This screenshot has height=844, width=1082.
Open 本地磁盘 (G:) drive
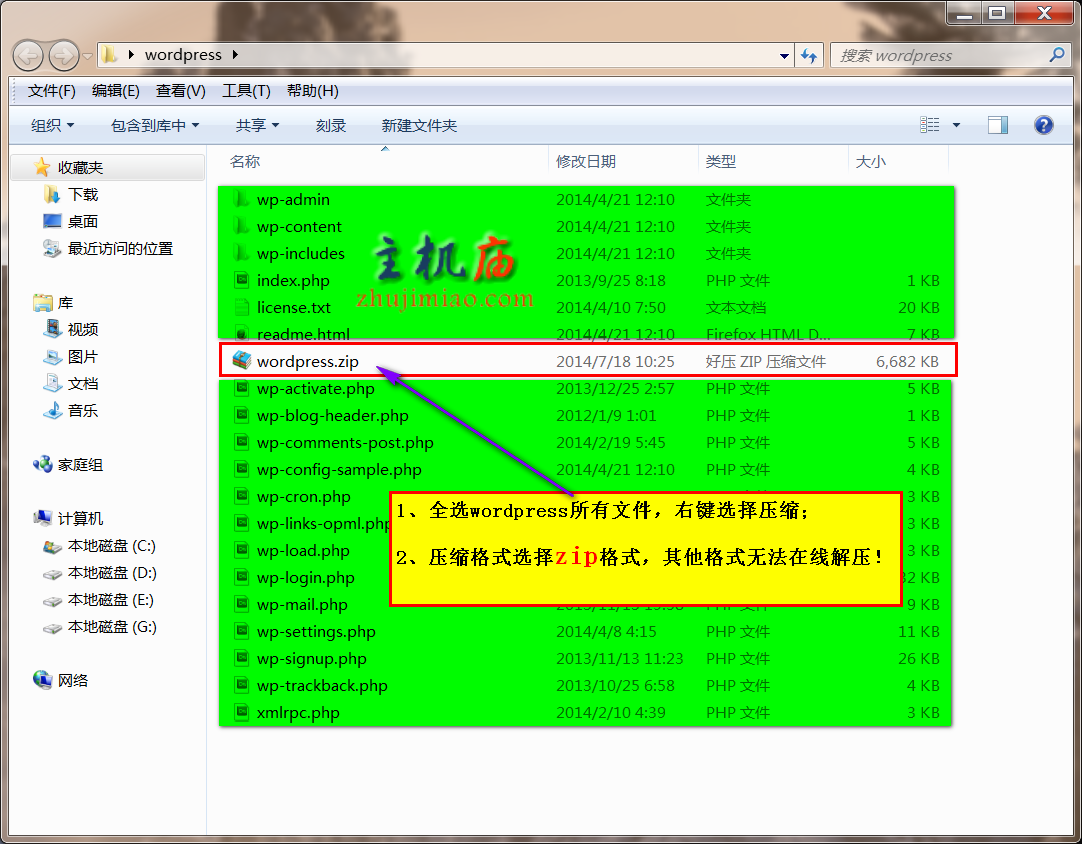(x=112, y=627)
